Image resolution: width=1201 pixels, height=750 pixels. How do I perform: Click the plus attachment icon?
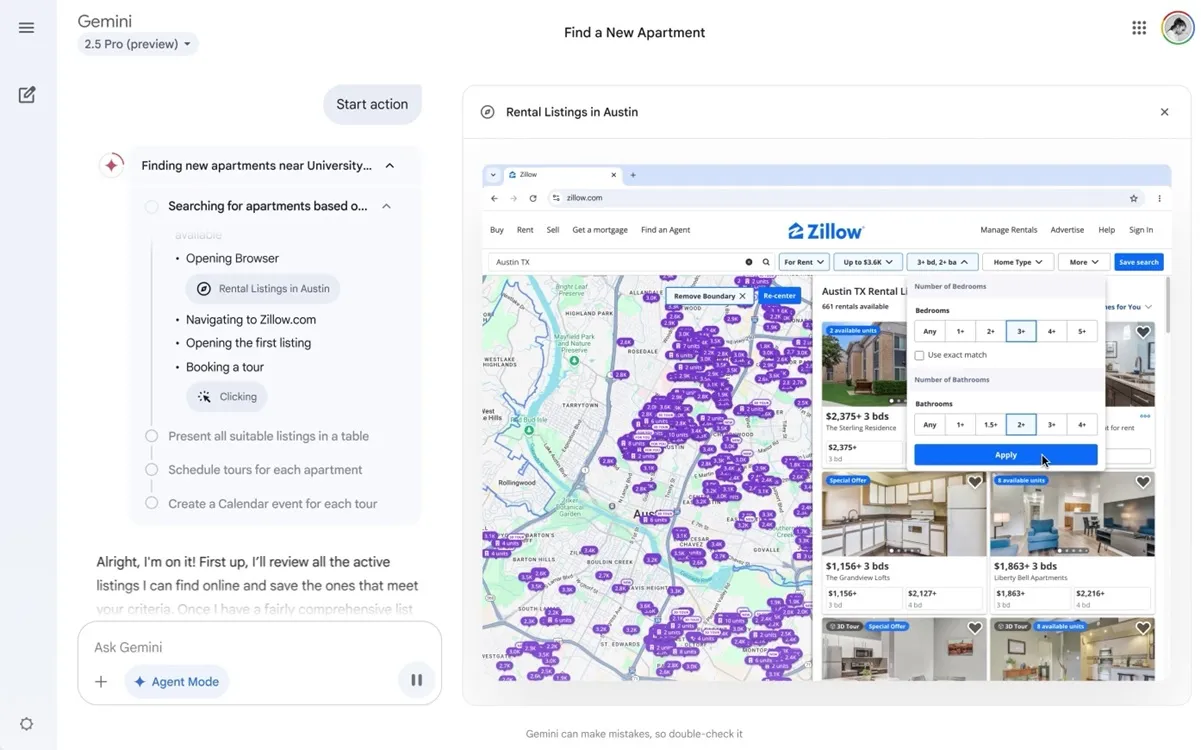pyautogui.click(x=101, y=682)
